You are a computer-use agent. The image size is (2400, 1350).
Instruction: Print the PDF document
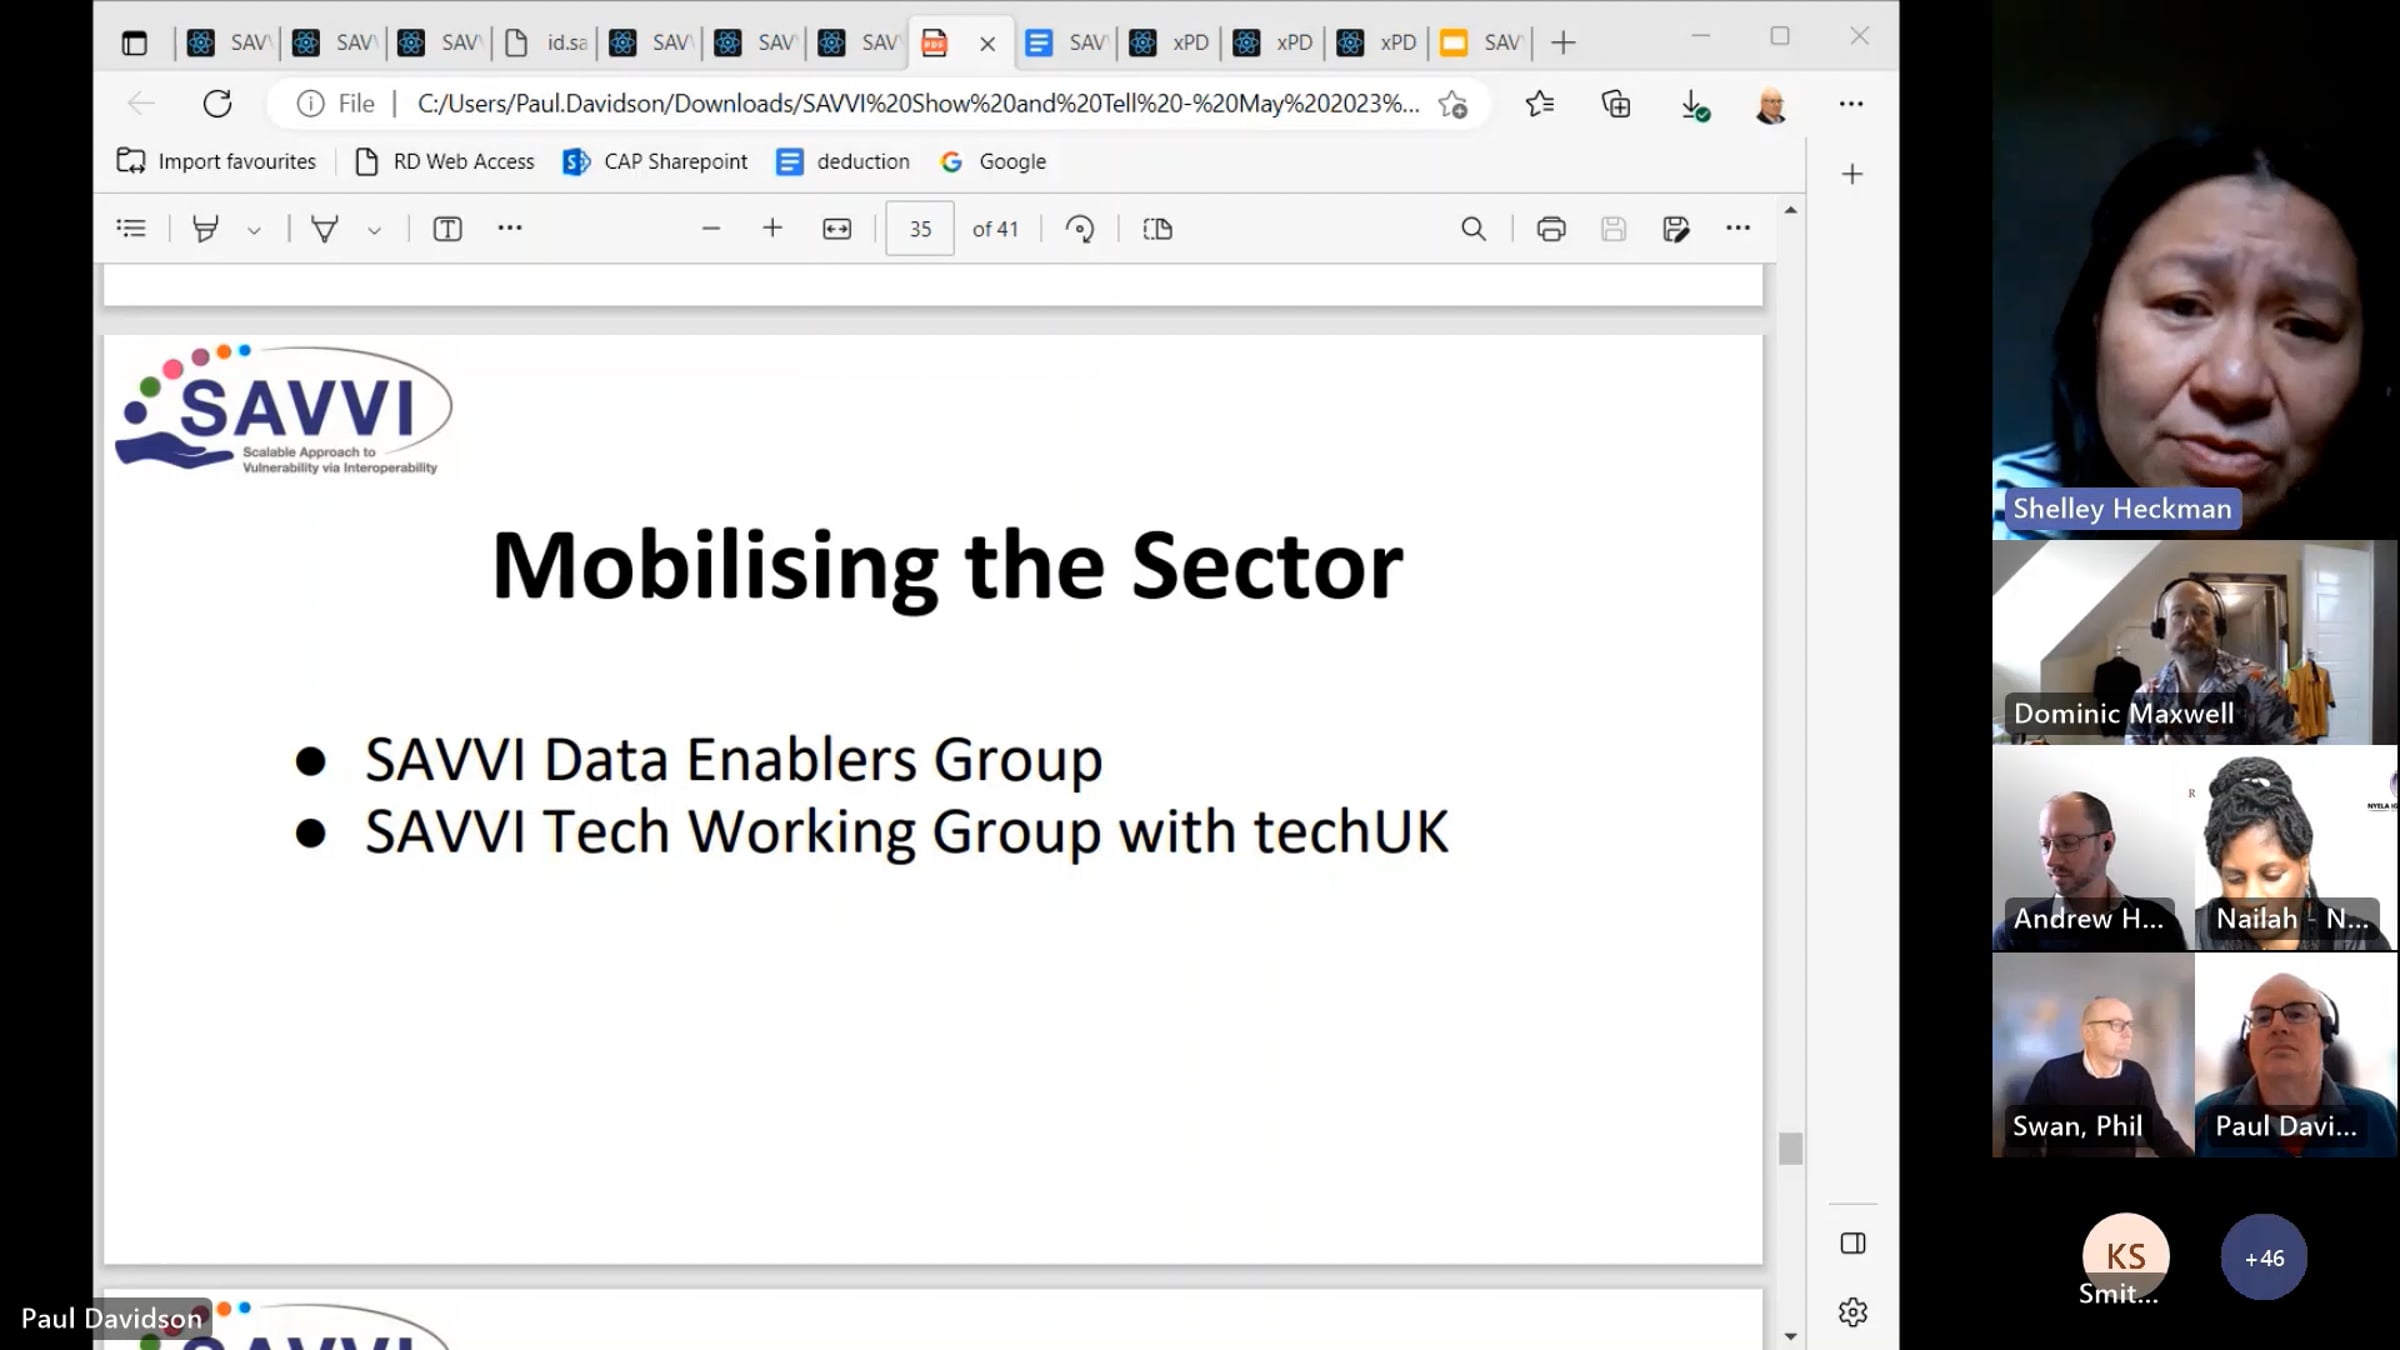[1551, 229]
